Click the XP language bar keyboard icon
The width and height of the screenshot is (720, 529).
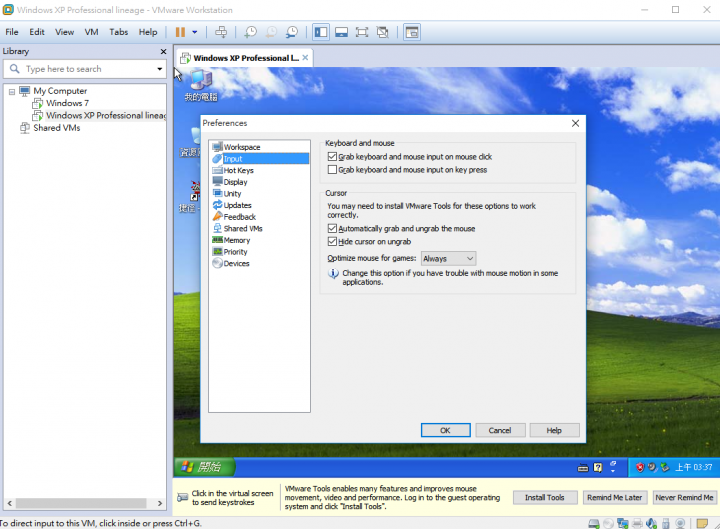[583, 468]
